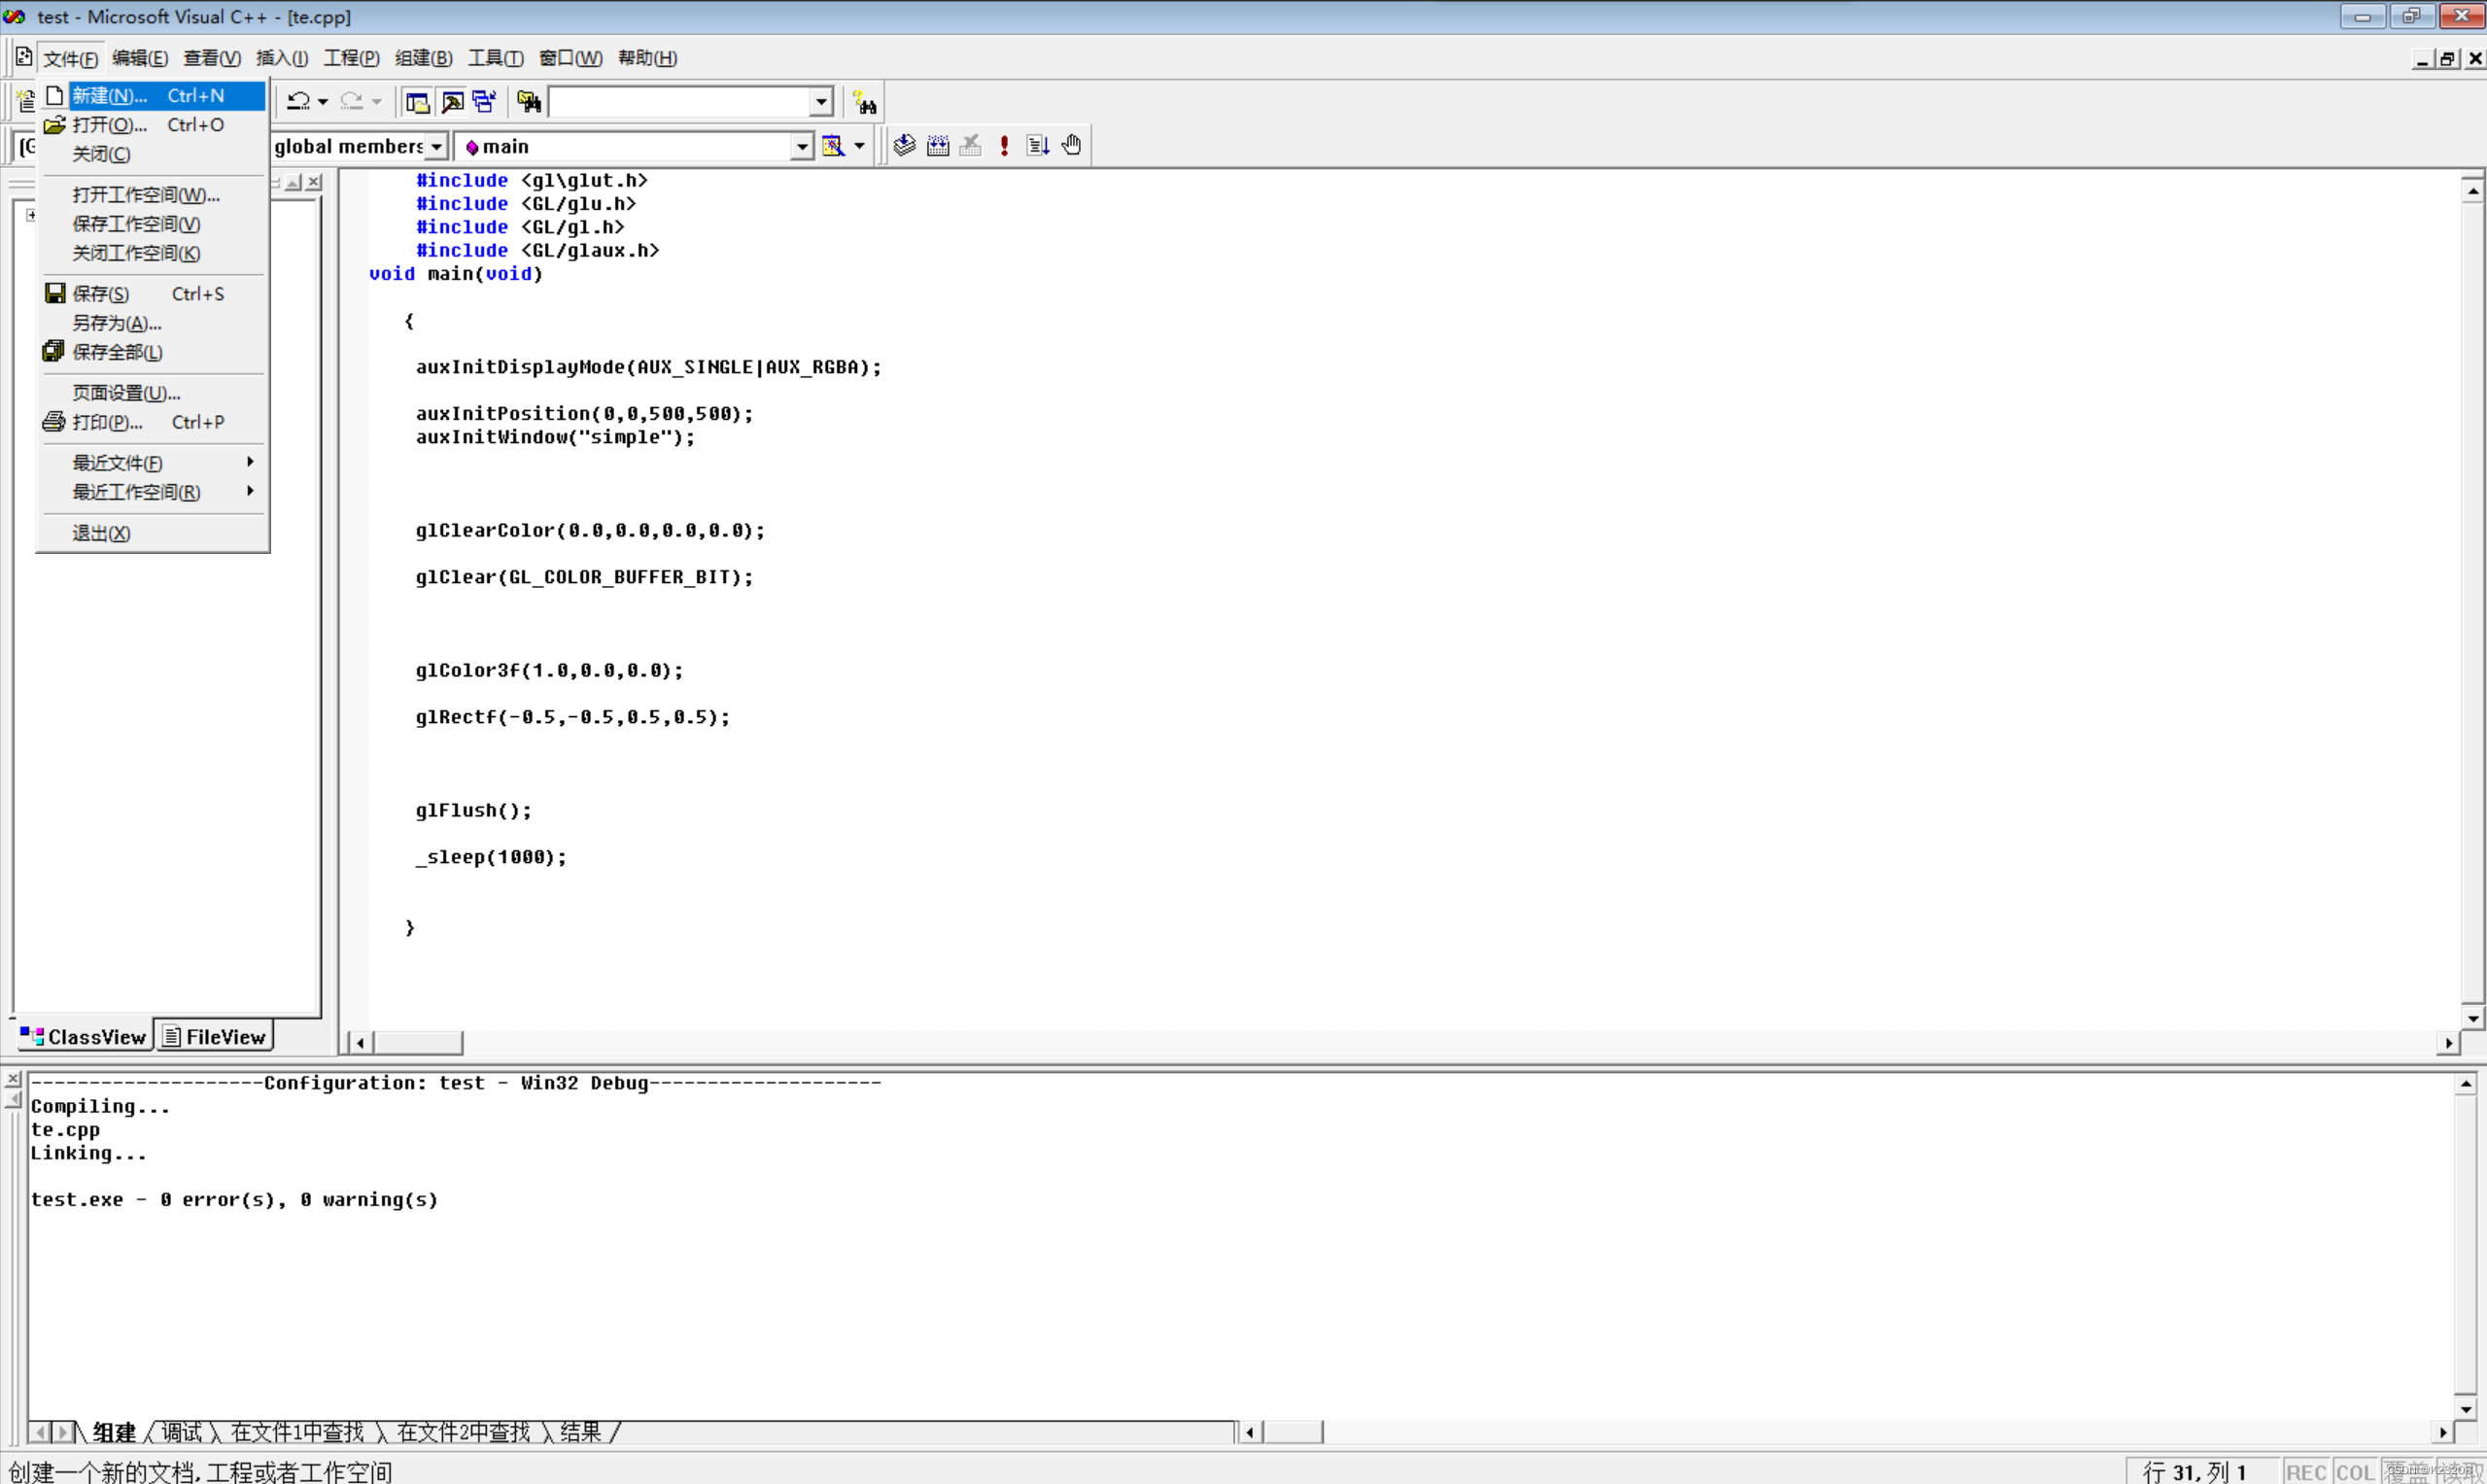Switch to the FileView panel tab
This screenshot has width=2487, height=1484.
point(215,1036)
